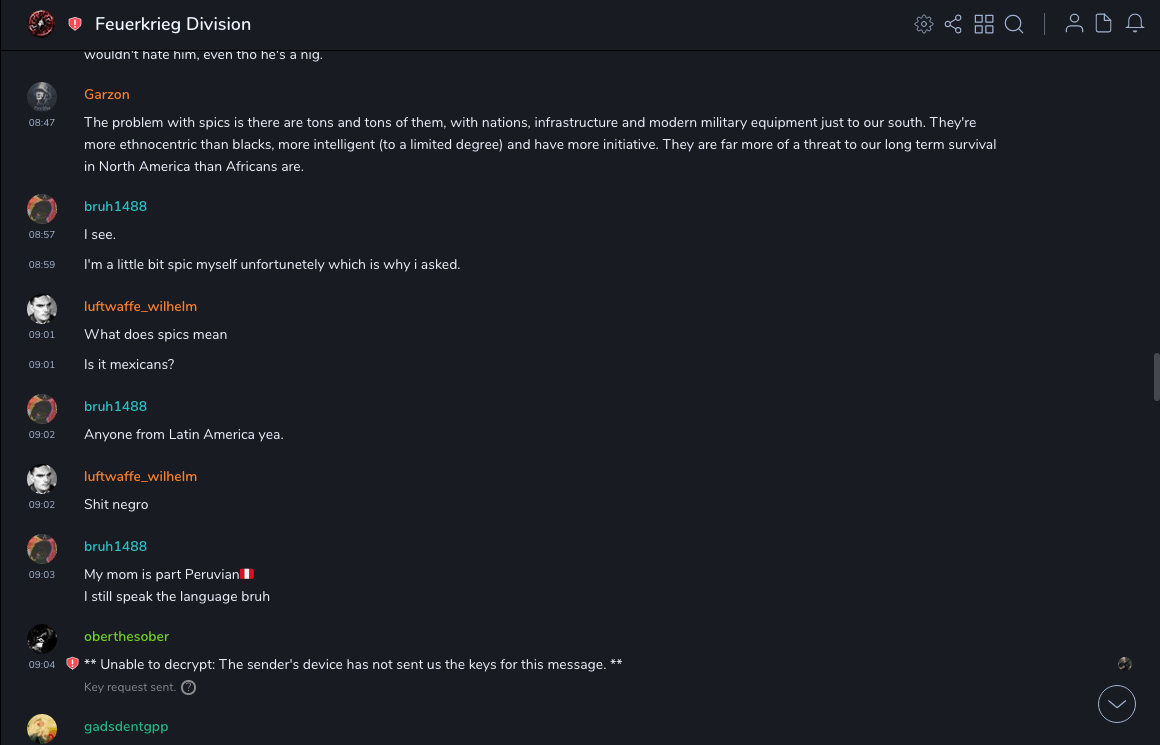Click the red shield warning on undecryptable message
Image resolution: width=1160 pixels, height=745 pixels.
coord(72,664)
